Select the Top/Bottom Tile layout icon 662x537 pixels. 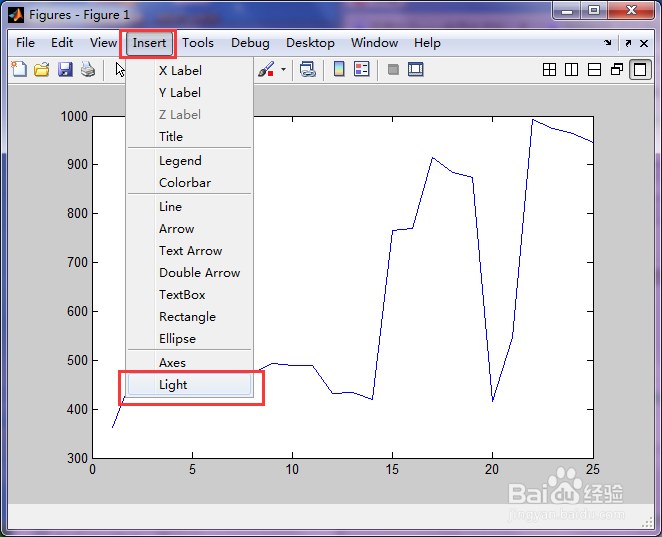pos(594,70)
